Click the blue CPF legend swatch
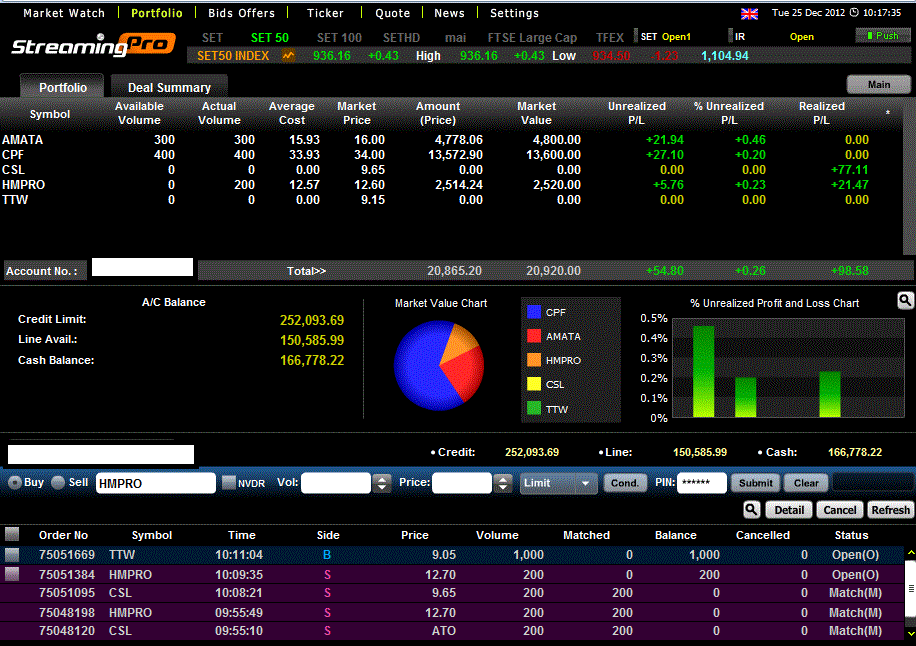The width and height of the screenshot is (916, 646). (x=534, y=312)
